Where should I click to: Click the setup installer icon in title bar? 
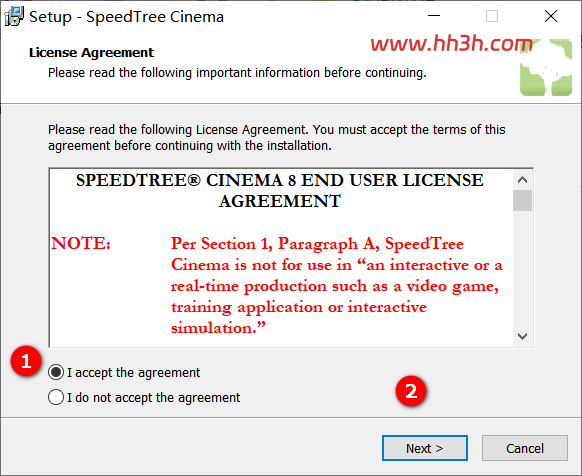pos(14,17)
